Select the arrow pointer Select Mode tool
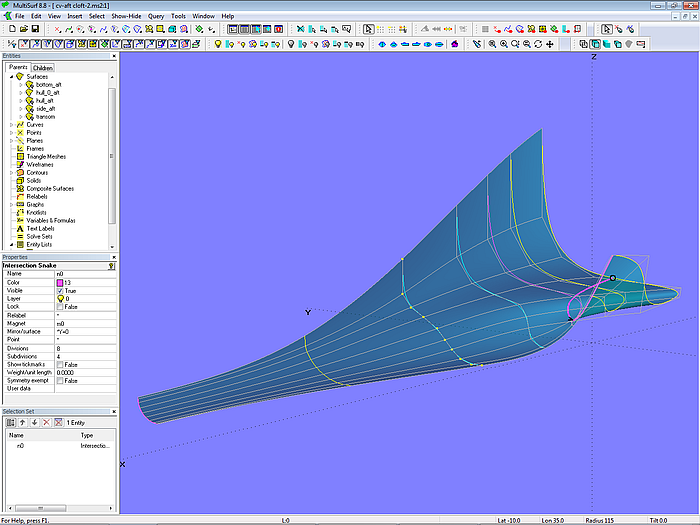 click(368, 30)
